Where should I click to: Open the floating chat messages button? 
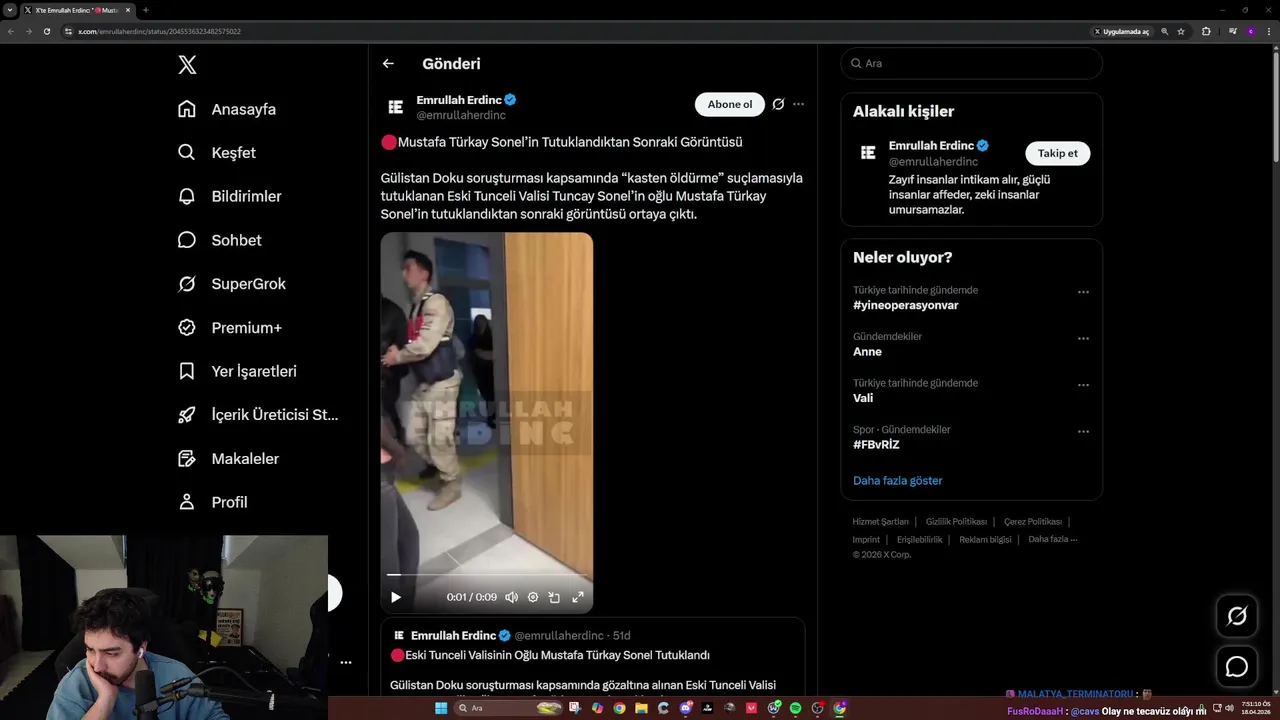tap(1237, 666)
